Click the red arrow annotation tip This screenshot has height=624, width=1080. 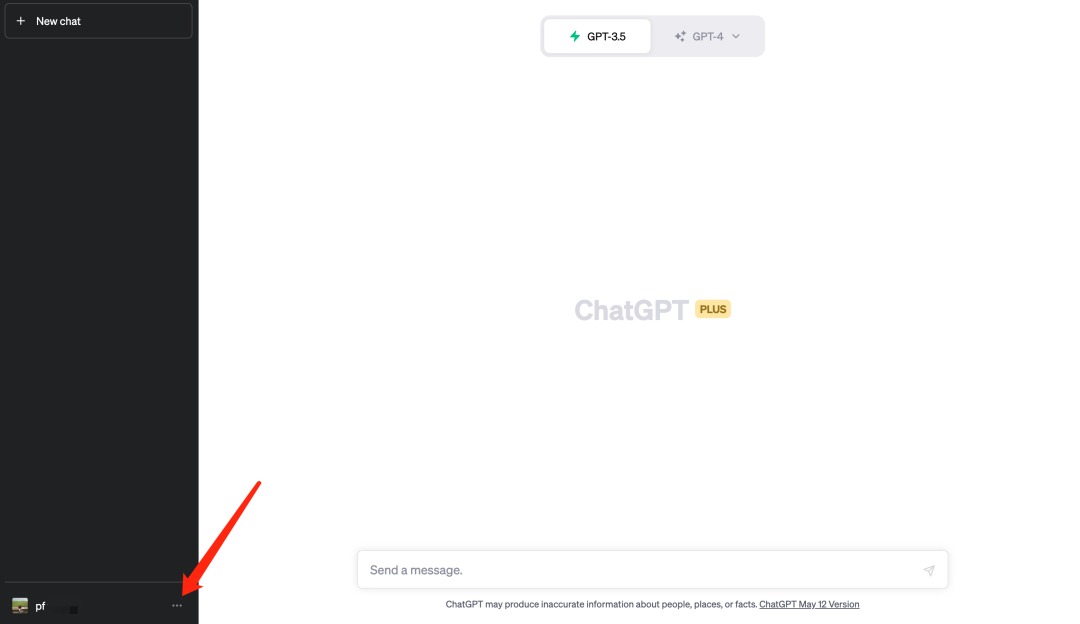click(185, 592)
